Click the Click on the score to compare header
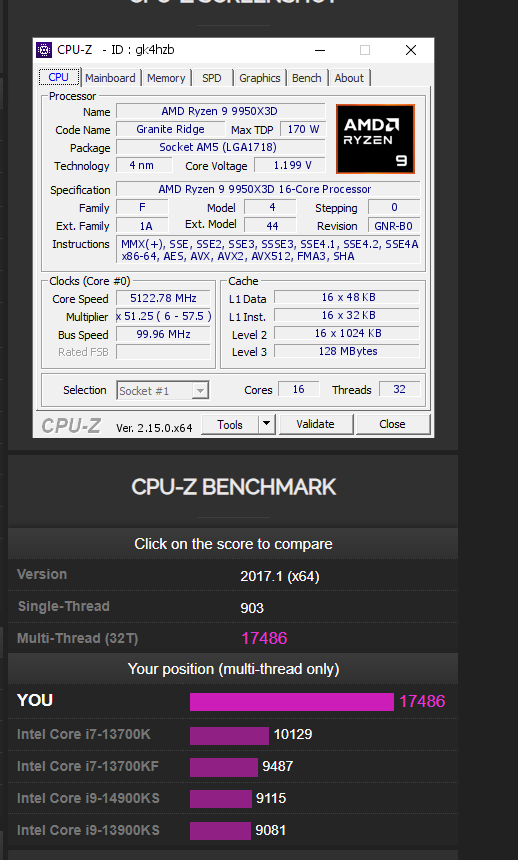Viewport: 518px width, 860px height. pyautogui.click(x=233, y=544)
